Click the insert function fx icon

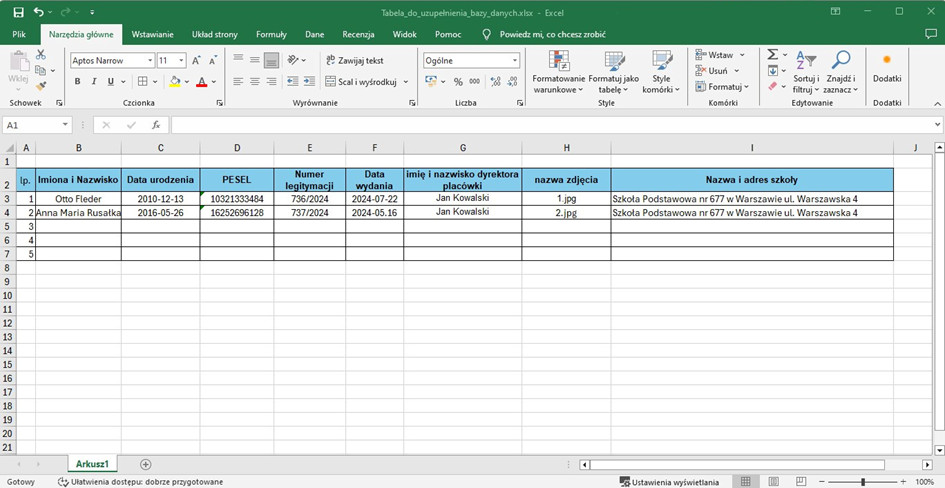point(155,125)
